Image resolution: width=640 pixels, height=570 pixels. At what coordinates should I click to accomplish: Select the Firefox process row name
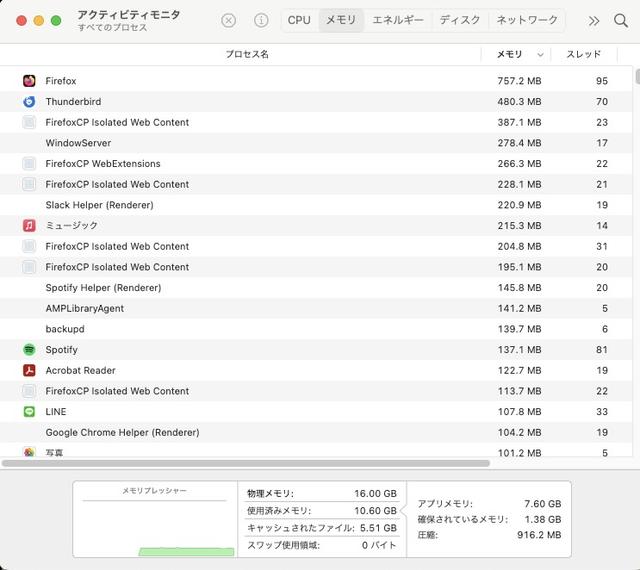coord(61,81)
